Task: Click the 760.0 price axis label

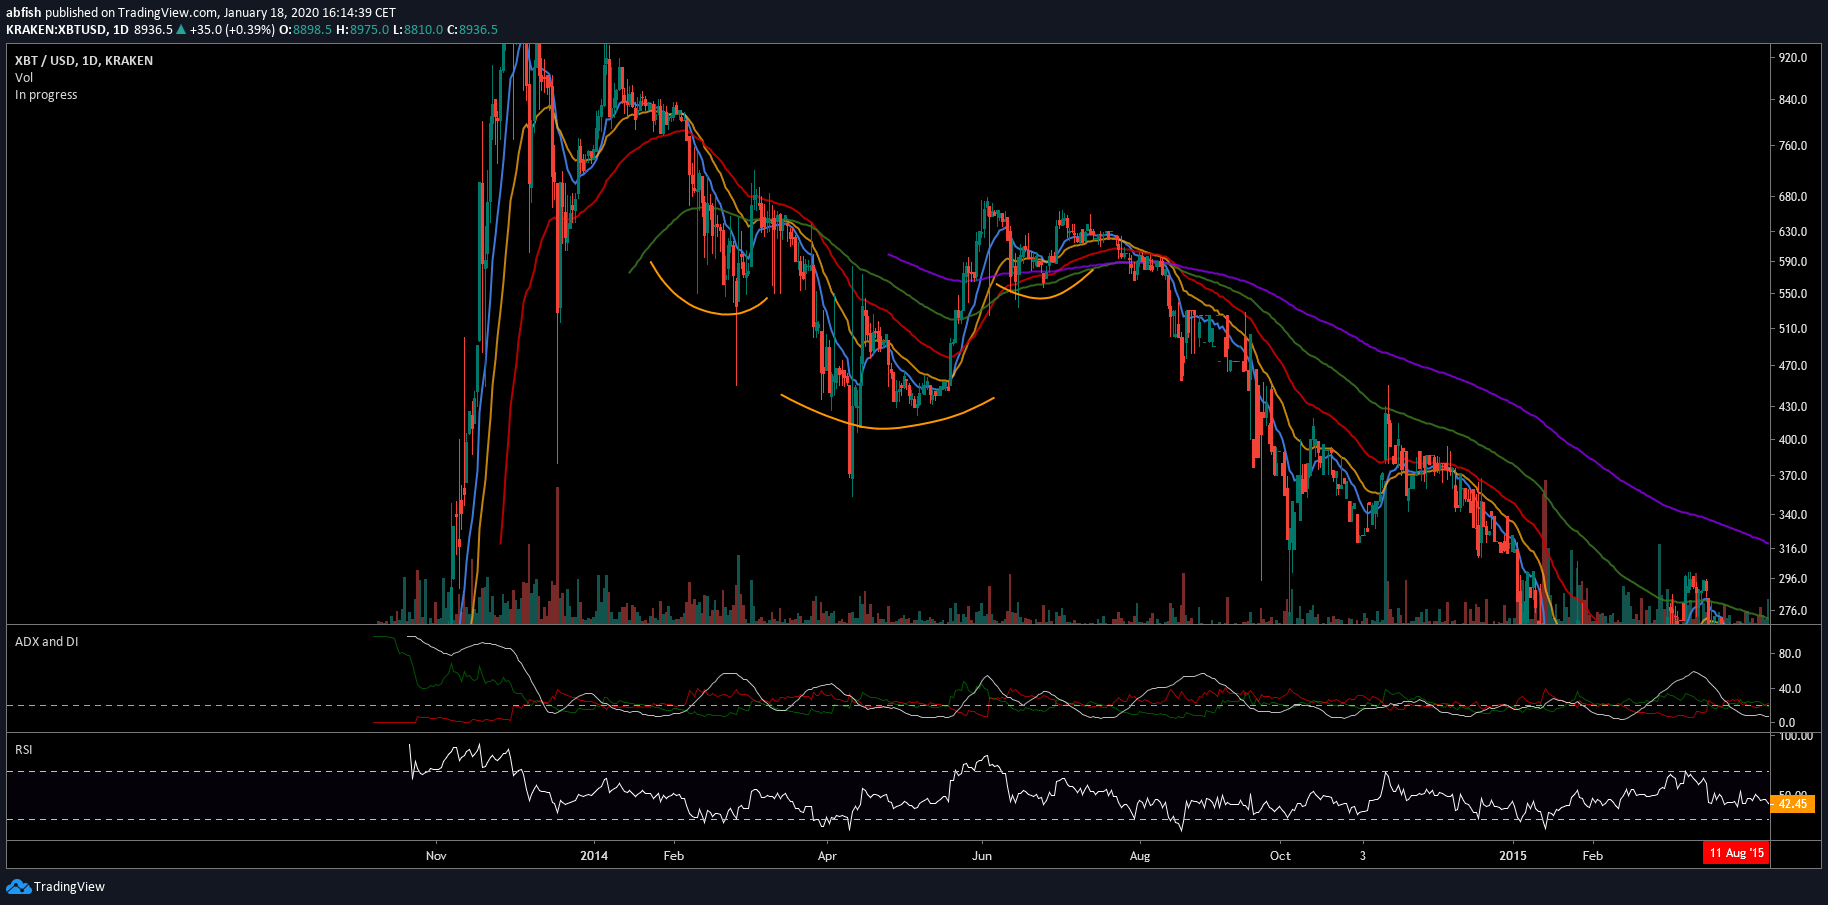Action: (x=1793, y=146)
